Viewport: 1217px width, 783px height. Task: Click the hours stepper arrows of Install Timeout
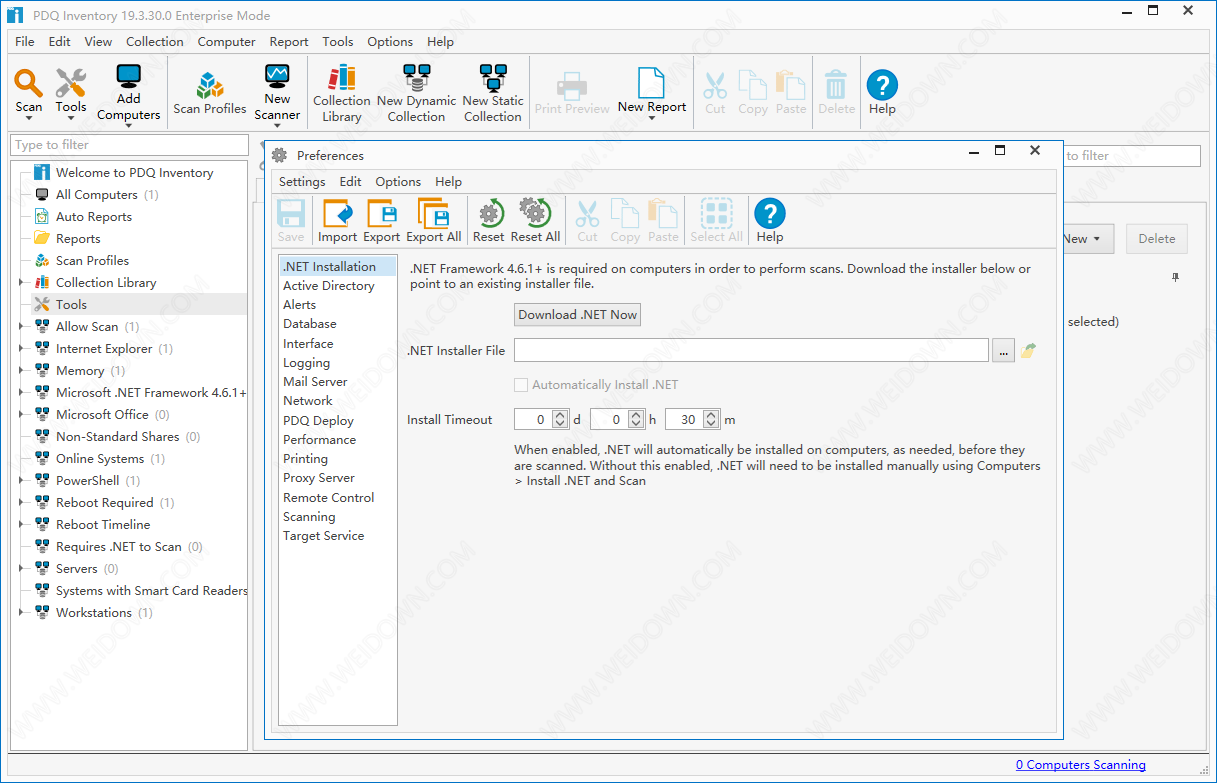coord(636,420)
